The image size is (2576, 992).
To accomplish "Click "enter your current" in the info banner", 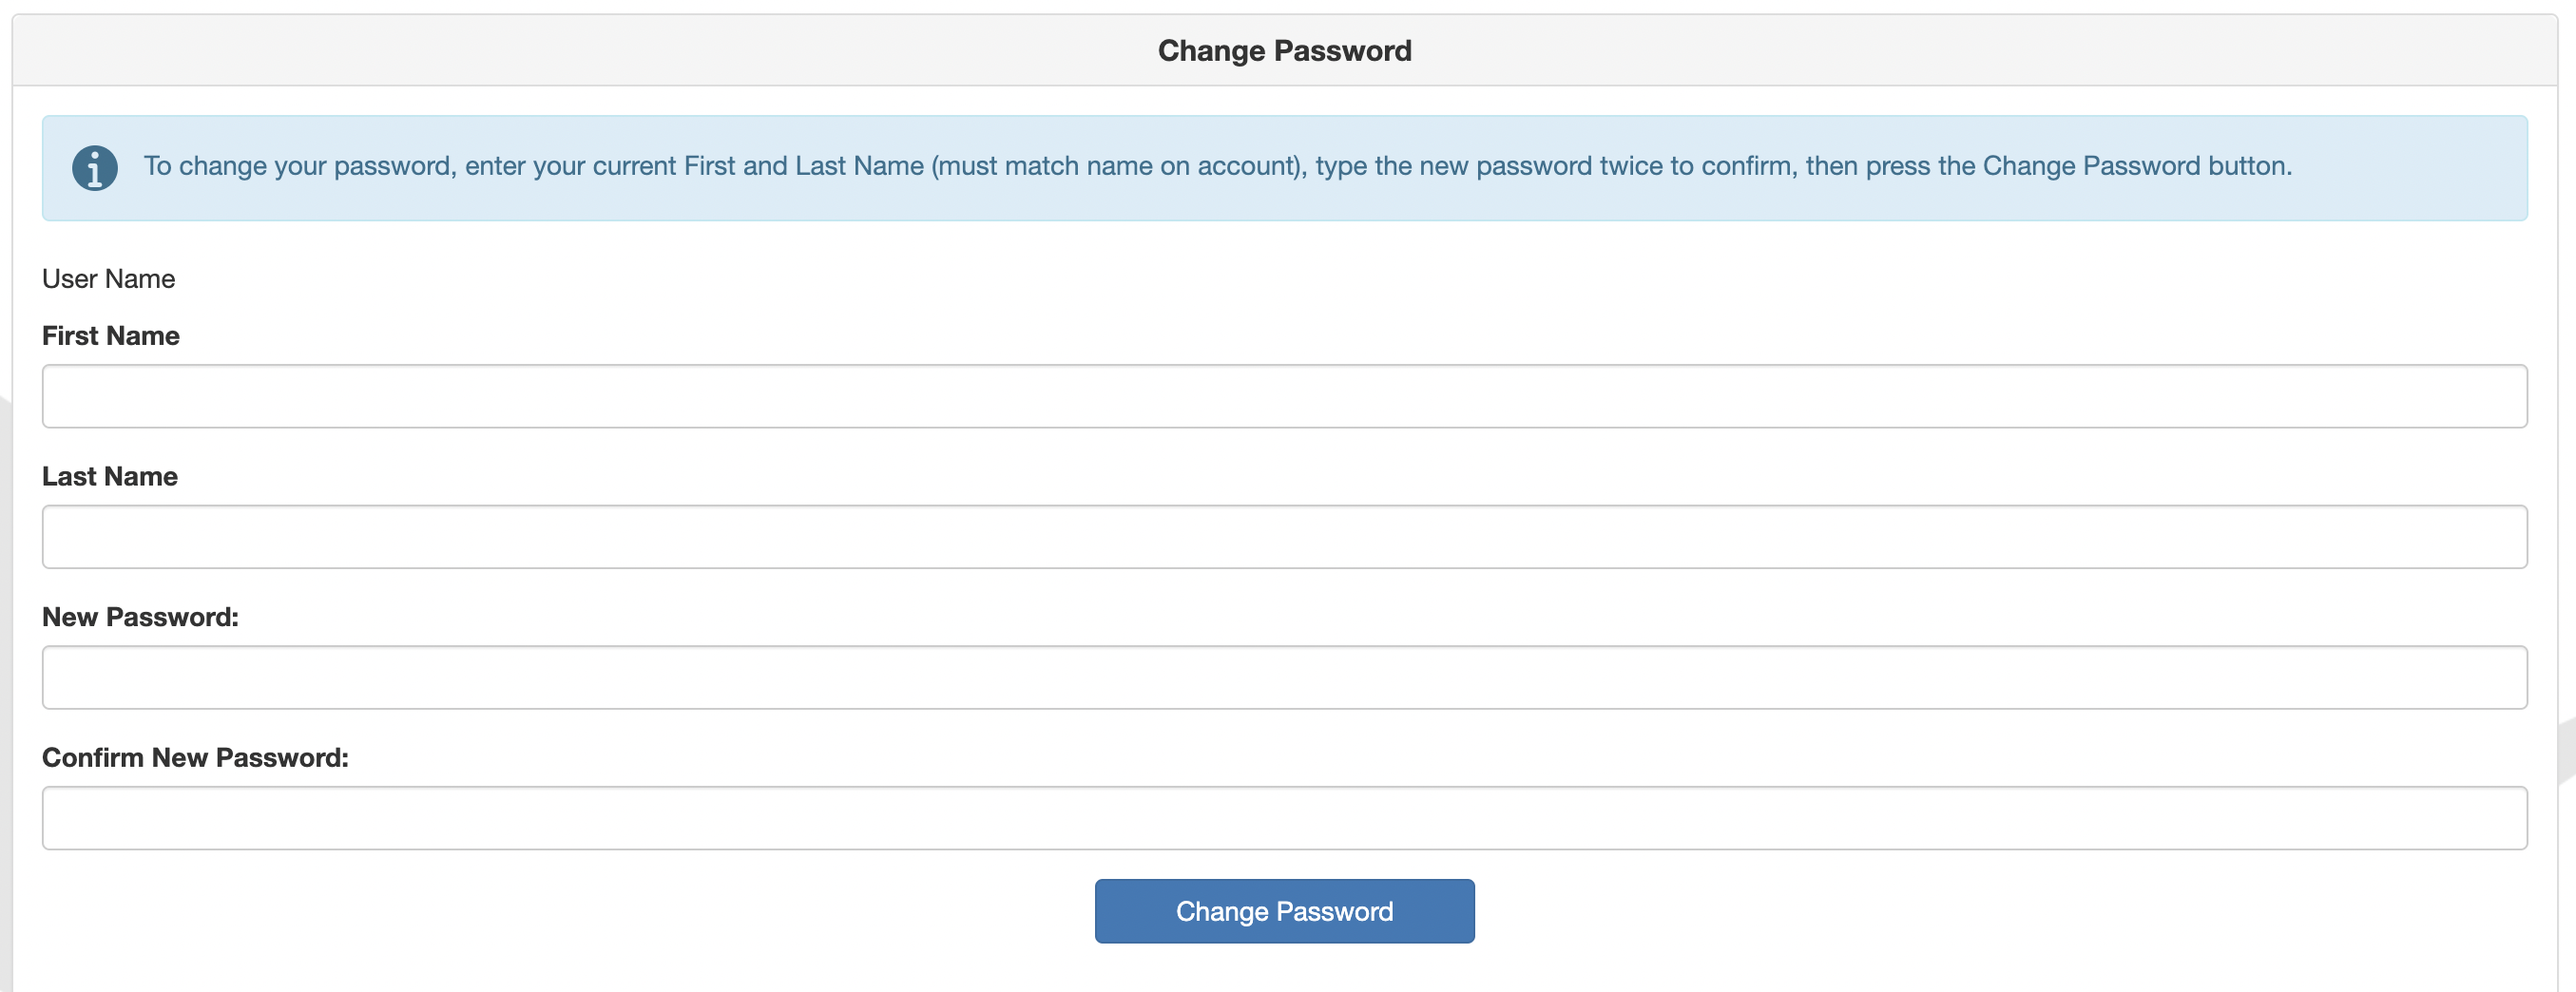I will [570, 166].
